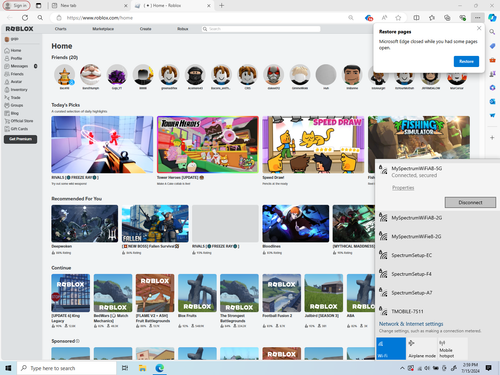Open Properties link for connected network
500x375 pixels.
403,188
